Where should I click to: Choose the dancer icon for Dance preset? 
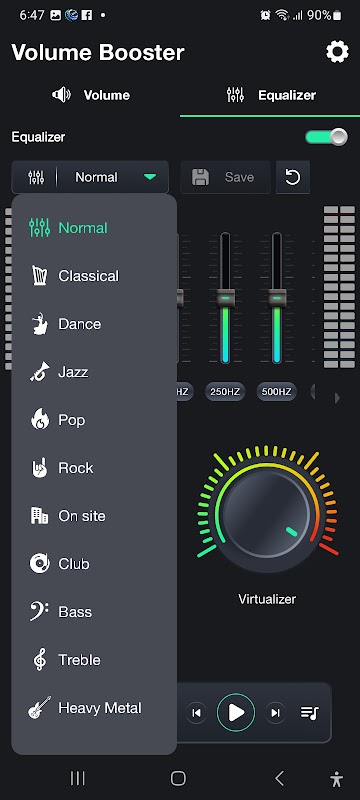39,324
